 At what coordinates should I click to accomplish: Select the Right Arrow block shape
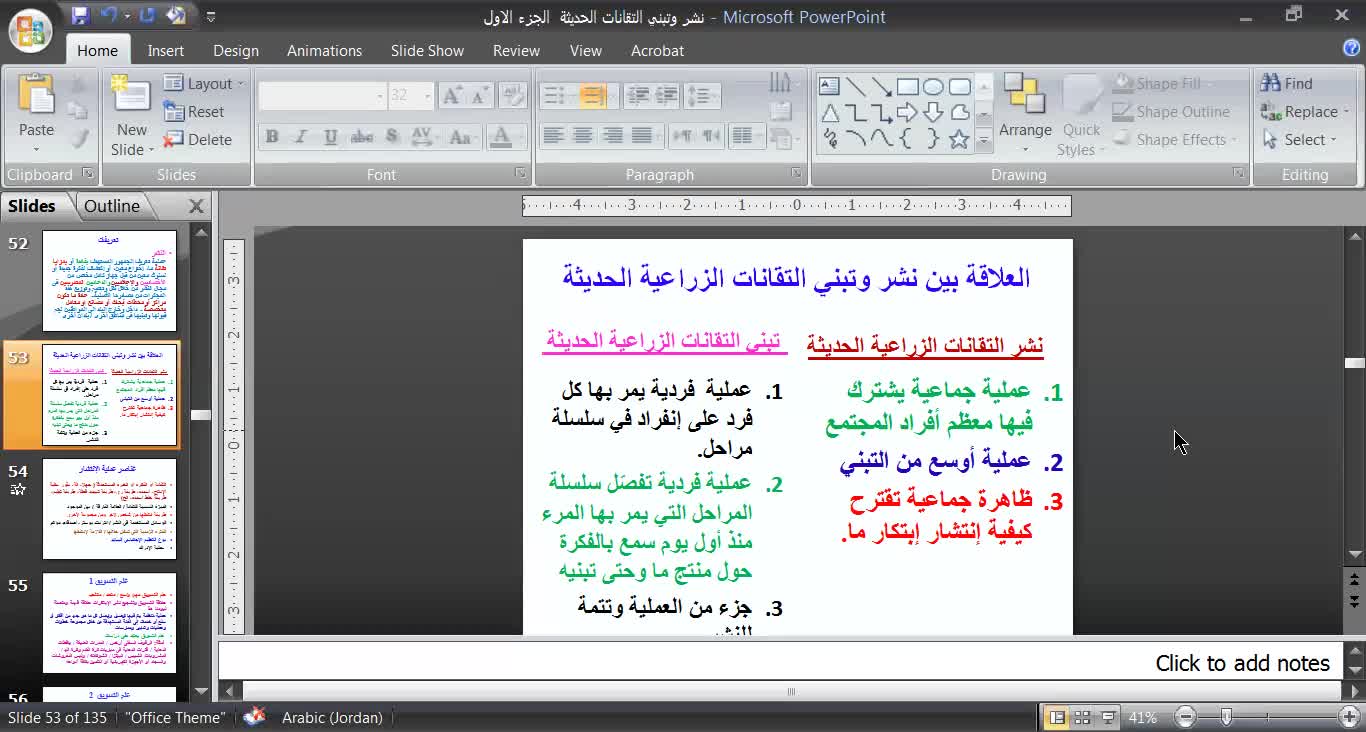coord(907,112)
